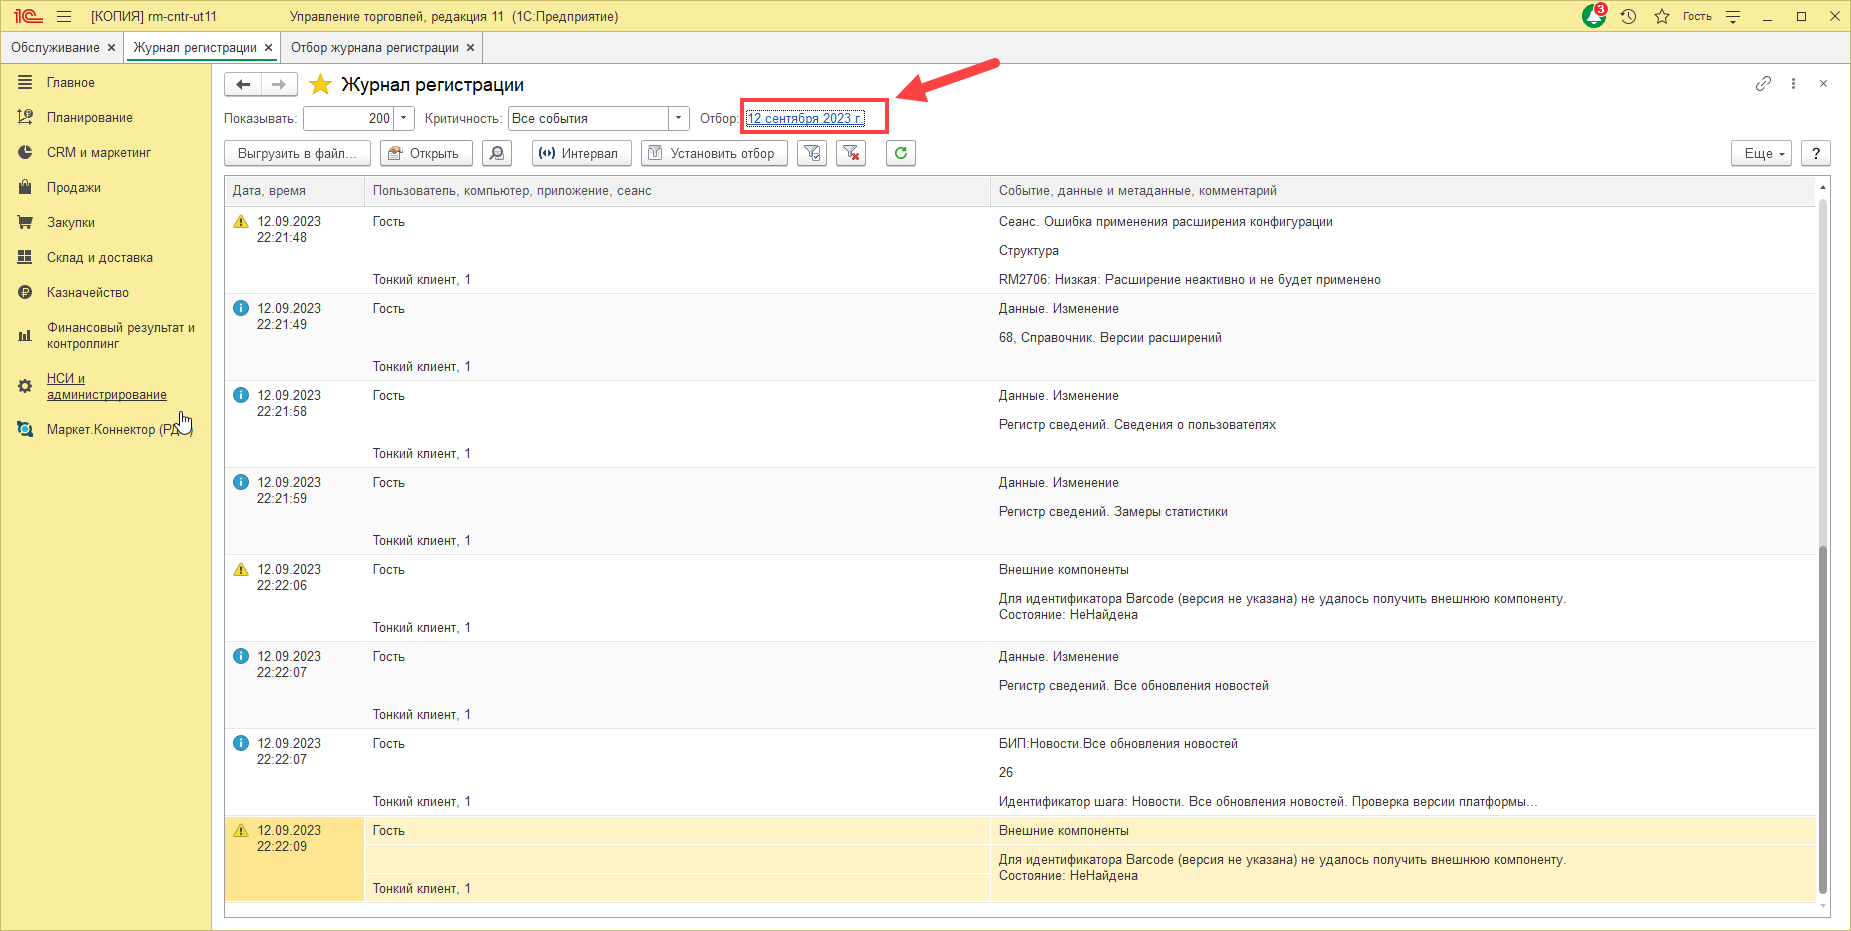
Task: Click the filter by current value icon
Action: tap(812, 153)
